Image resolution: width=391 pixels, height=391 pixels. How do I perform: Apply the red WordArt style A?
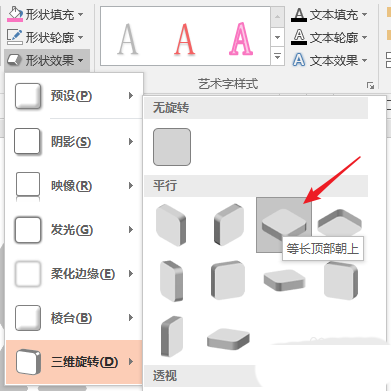[184, 39]
